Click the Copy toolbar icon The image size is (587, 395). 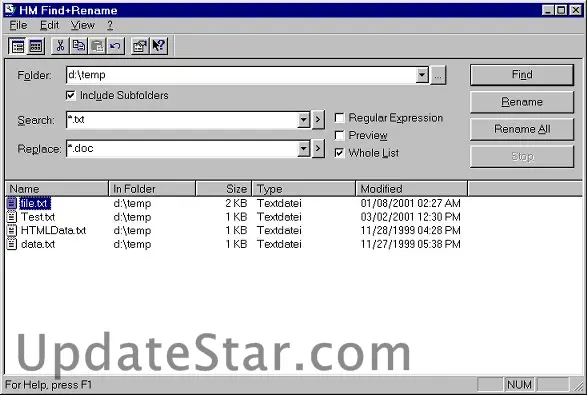(79, 46)
